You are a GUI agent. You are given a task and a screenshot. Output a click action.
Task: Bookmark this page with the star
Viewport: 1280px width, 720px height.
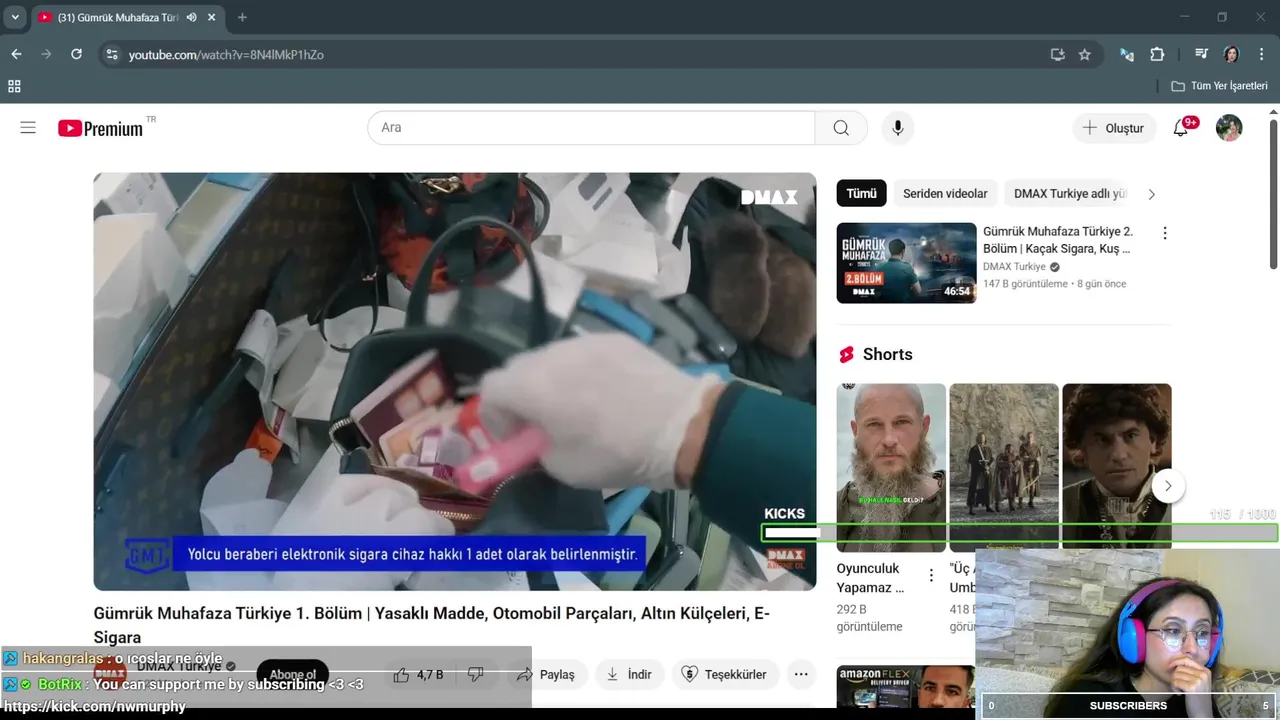click(x=1084, y=54)
